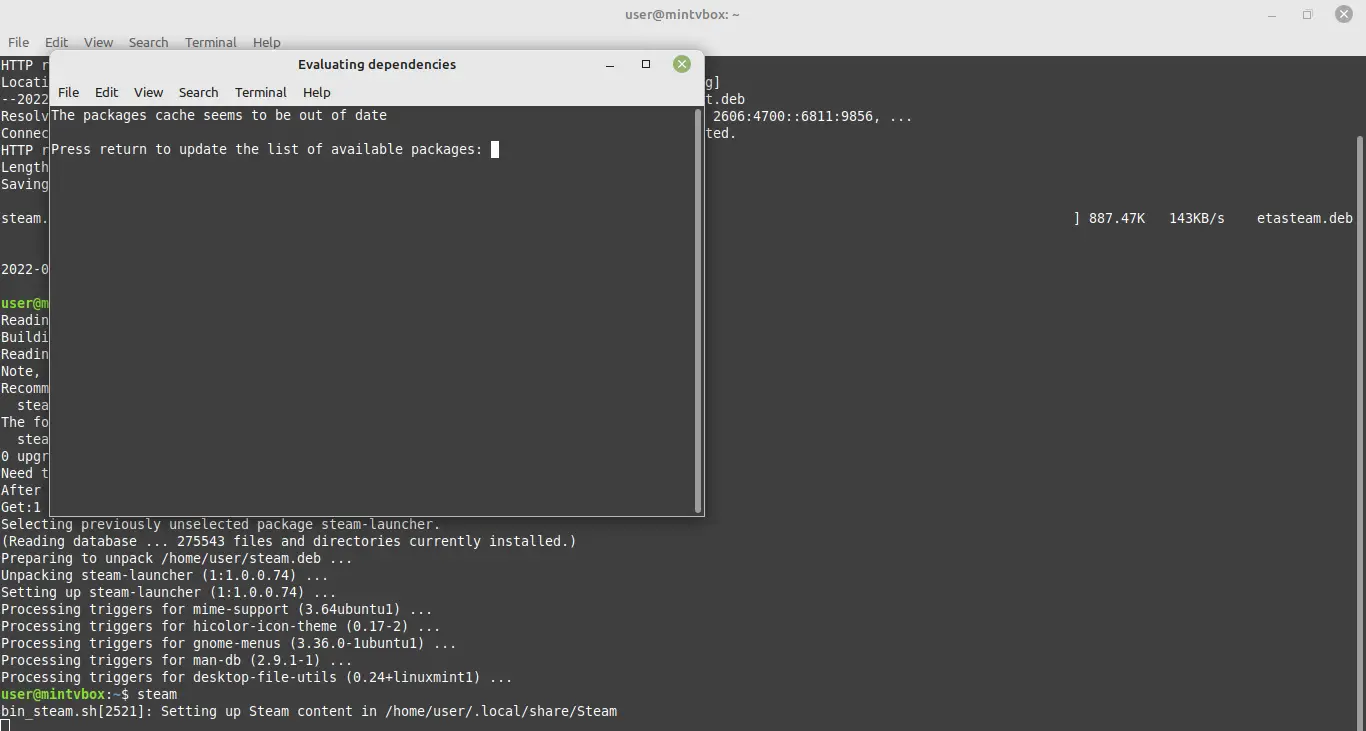1366x731 pixels.
Task: Close the user@mintvbox terminal window
Action: coord(1344,14)
